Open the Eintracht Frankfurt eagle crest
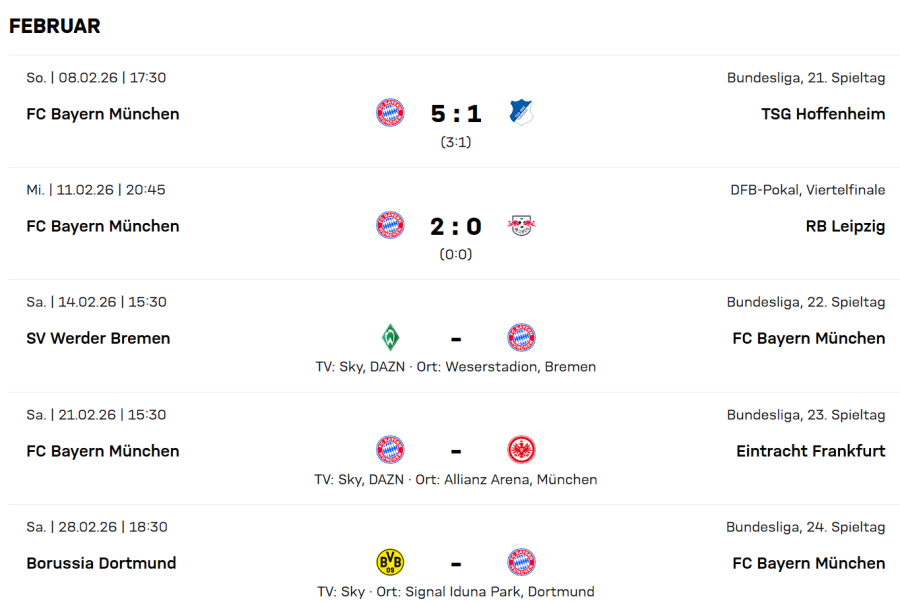 [521, 450]
